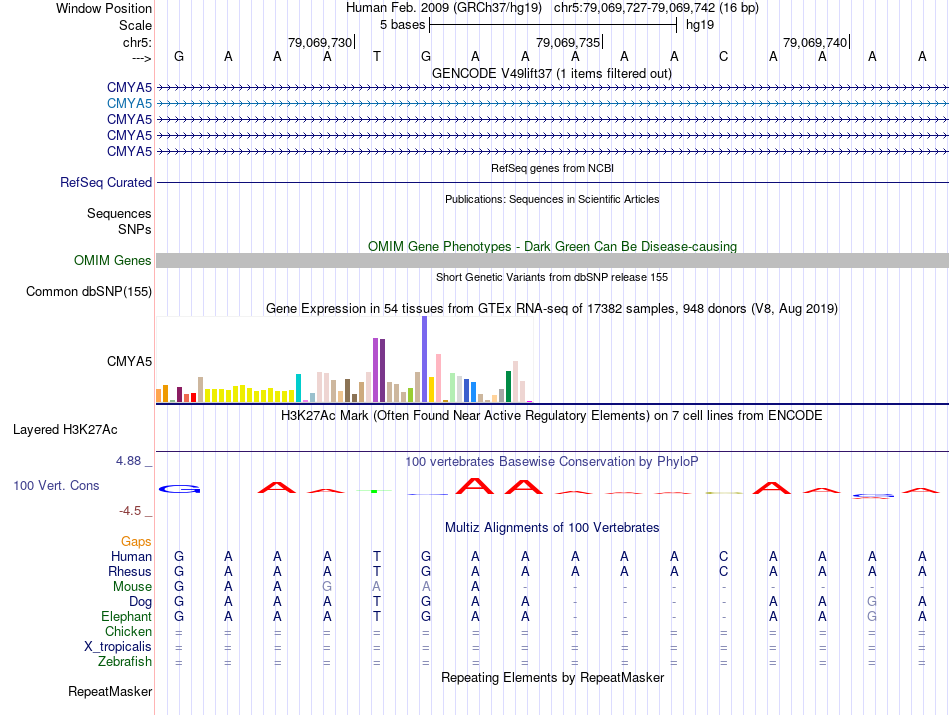Click the RepeatMasker track label

(x=110, y=691)
